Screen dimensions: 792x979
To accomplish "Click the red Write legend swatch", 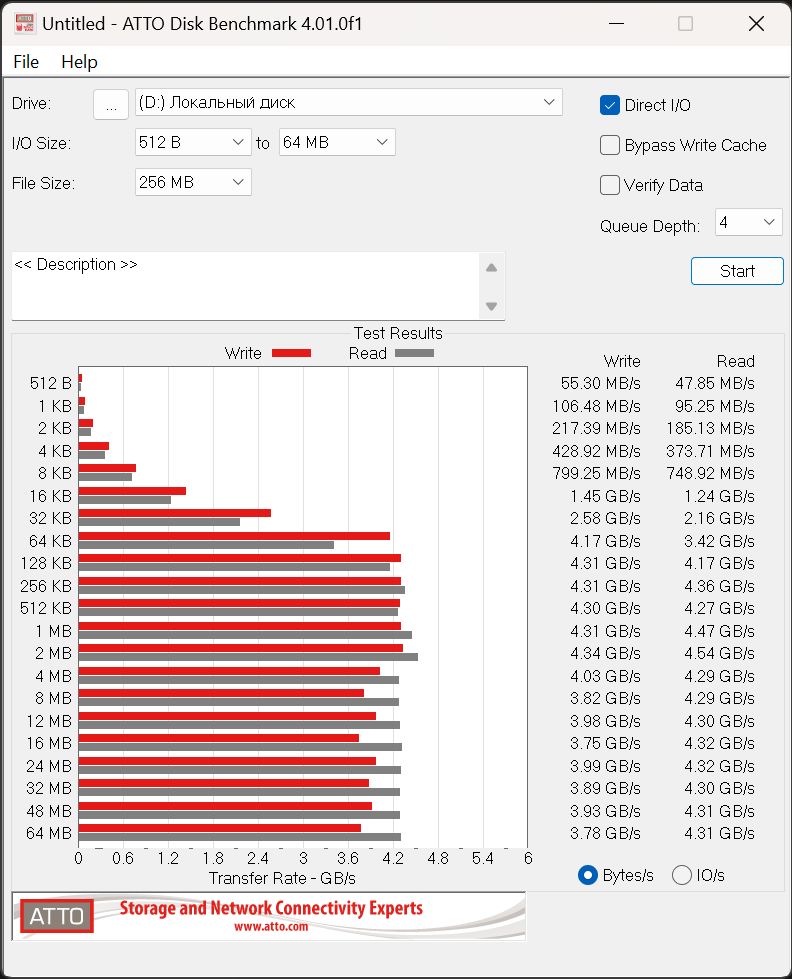I will [x=291, y=353].
